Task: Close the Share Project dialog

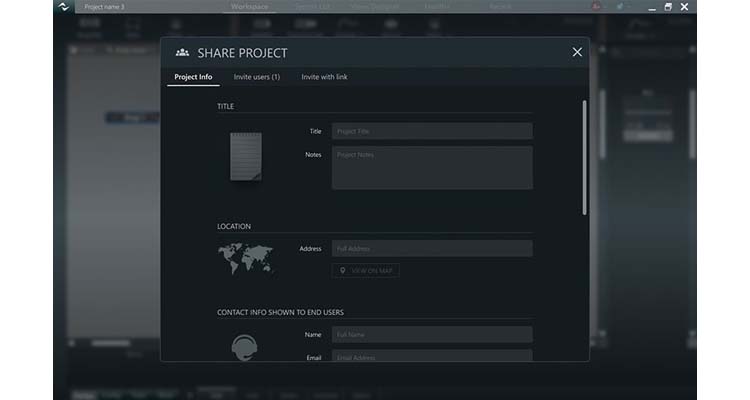Action: click(x=577, y=52)
